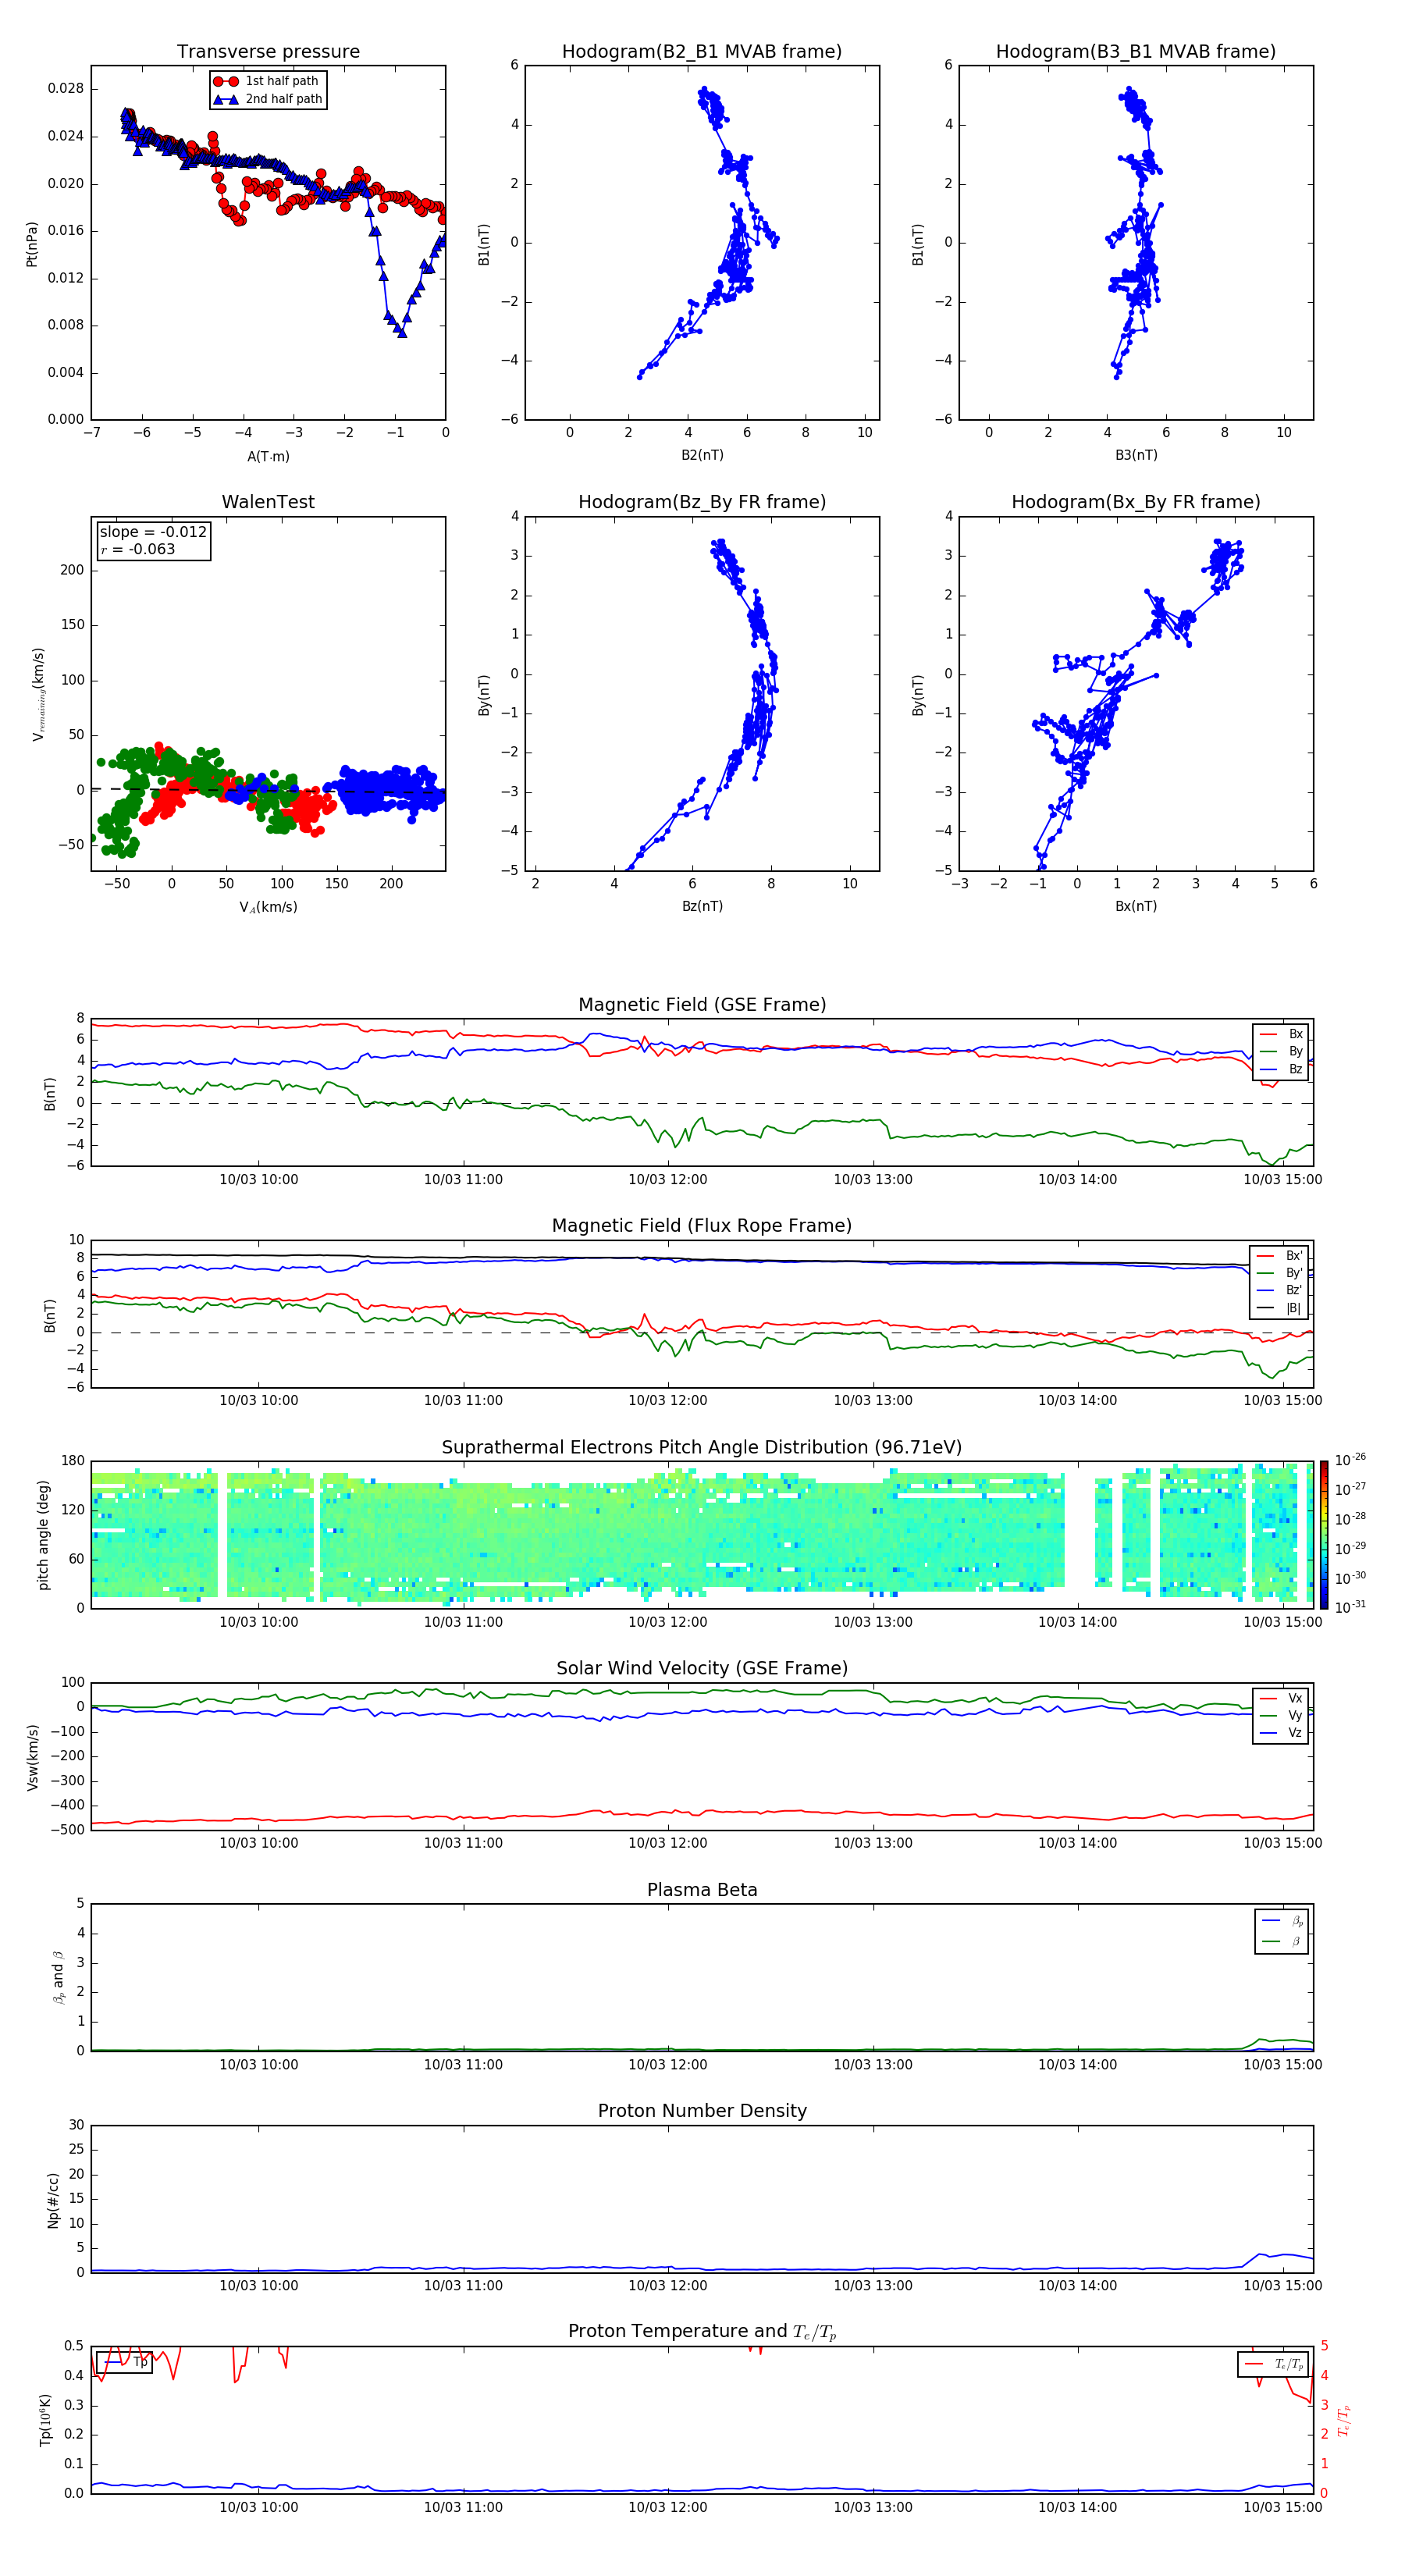Image resolution: width=1405 pixels, height=2576 pixels.
Task: Click the 'B2(nT)' x-axis label
Action: [x=702, y=455]
